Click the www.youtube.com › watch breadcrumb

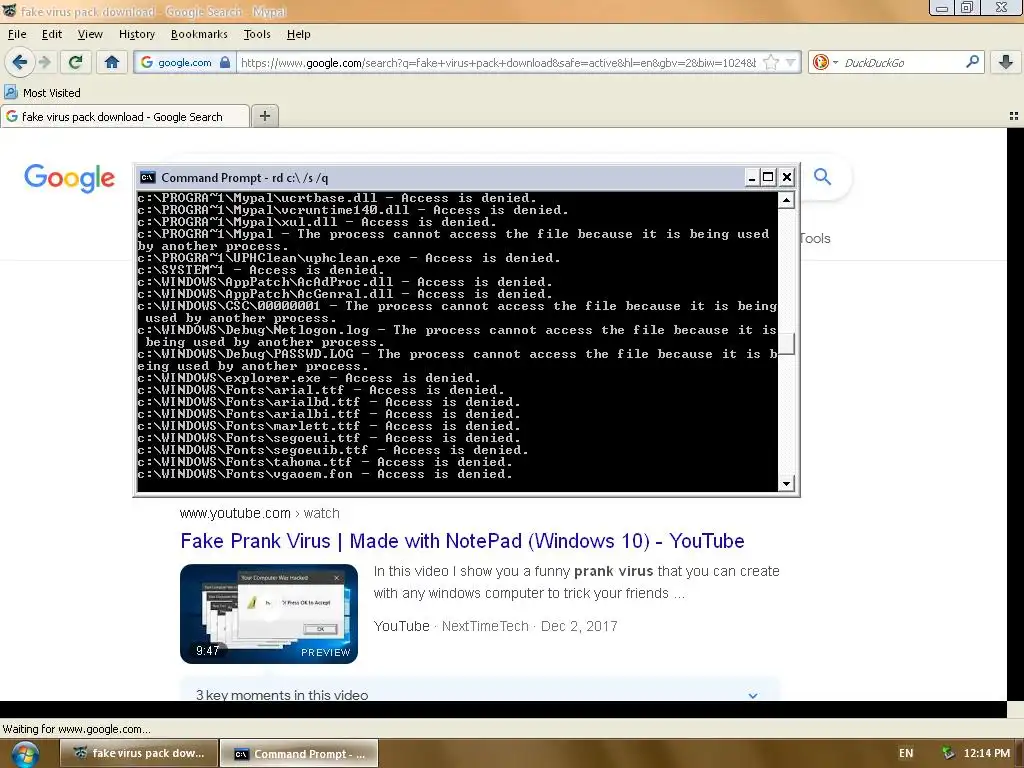pos(259,513)
